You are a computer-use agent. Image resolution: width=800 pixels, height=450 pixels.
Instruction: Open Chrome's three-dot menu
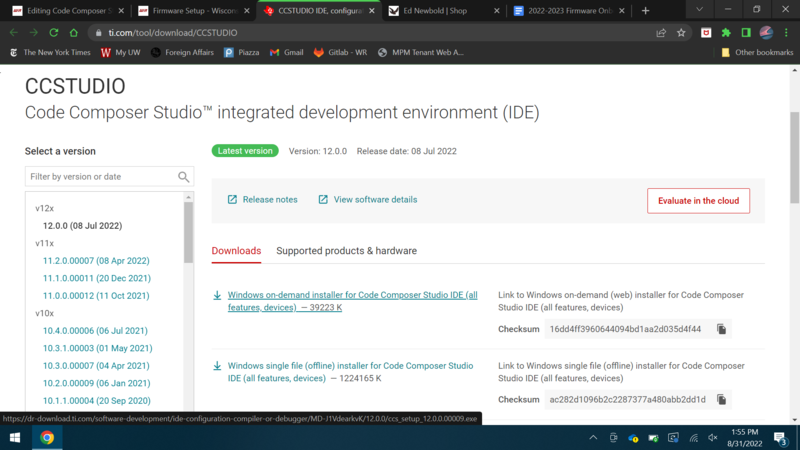(x=786, y=33)
